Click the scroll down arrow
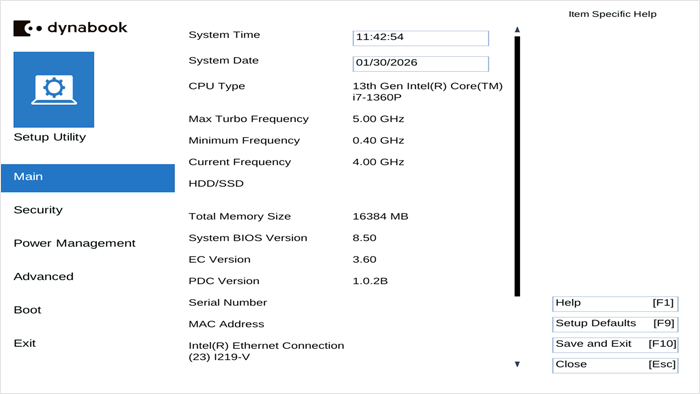This screenshot has width=700, height=394. pyautogui.click(x=517, y=364)
